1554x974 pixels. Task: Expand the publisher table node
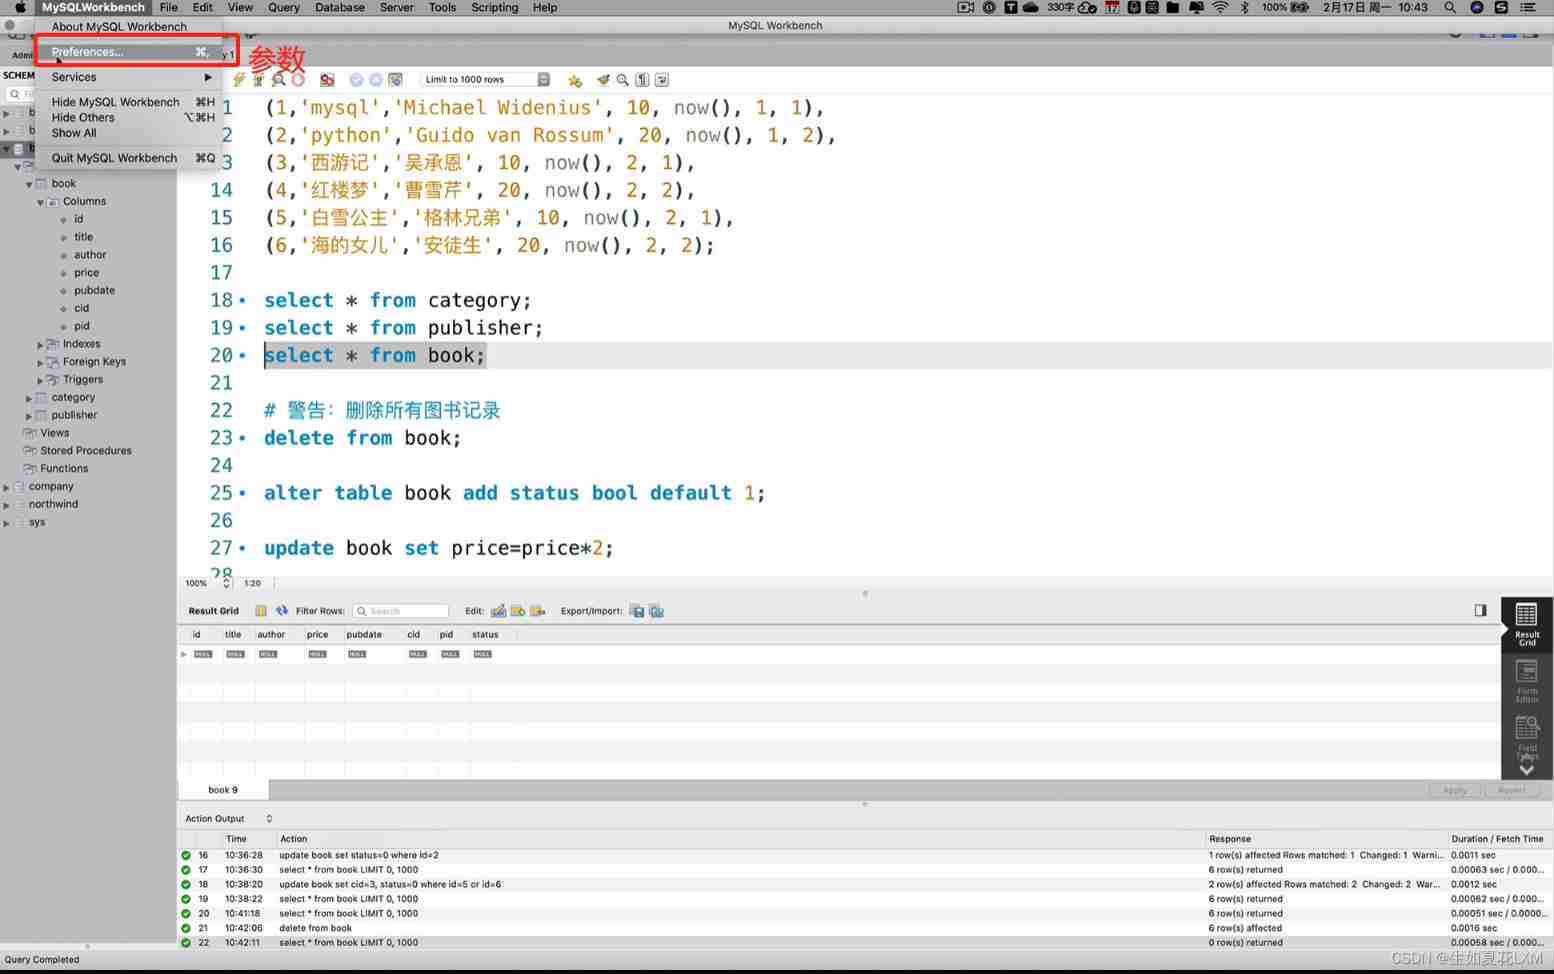click(29, 415)
